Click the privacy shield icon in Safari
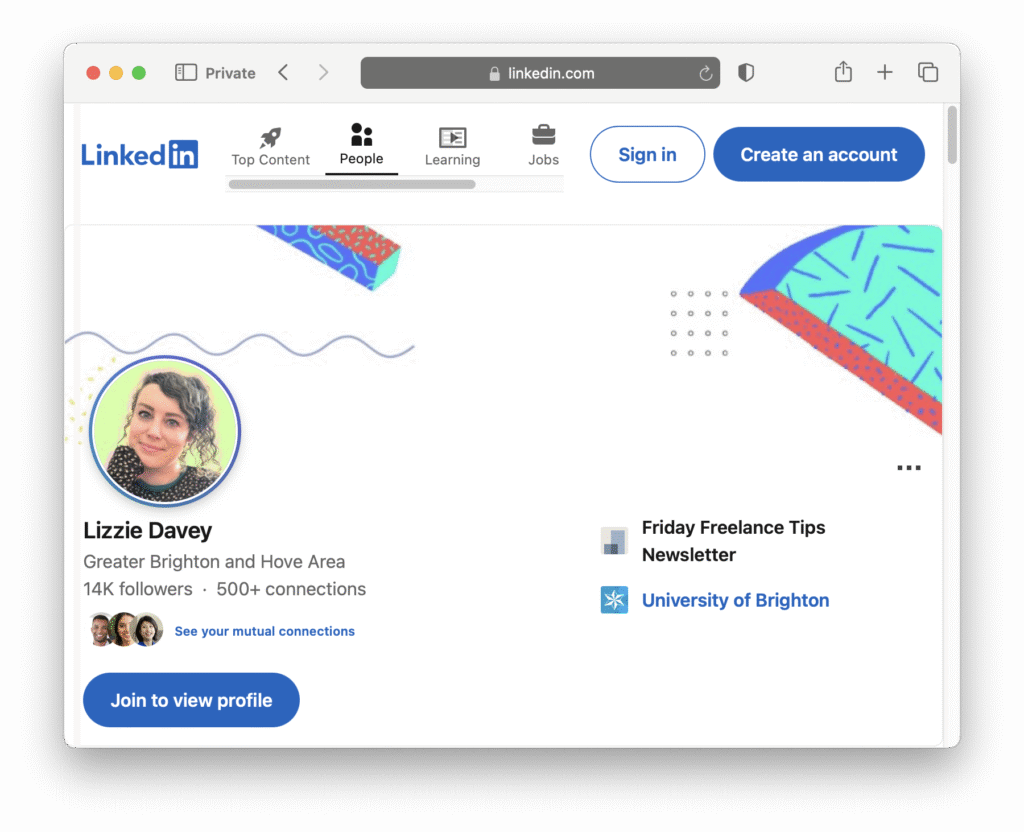The image size is (1024, 832). pos(746,72)
